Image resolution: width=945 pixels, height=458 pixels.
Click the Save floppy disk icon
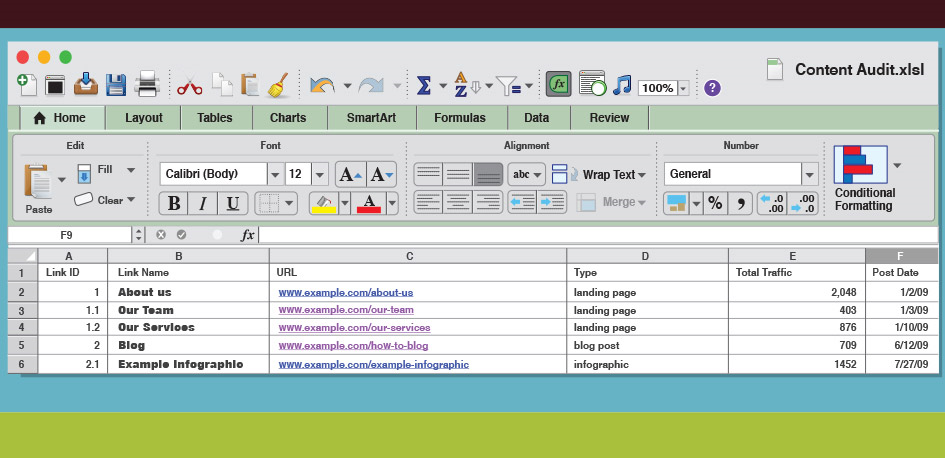point(116,85)
